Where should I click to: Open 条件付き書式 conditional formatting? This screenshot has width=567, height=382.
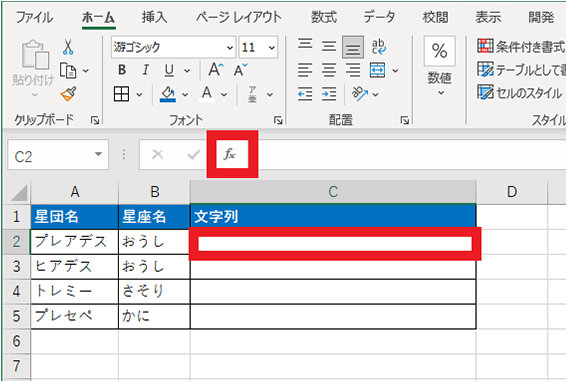coord(521,46)
